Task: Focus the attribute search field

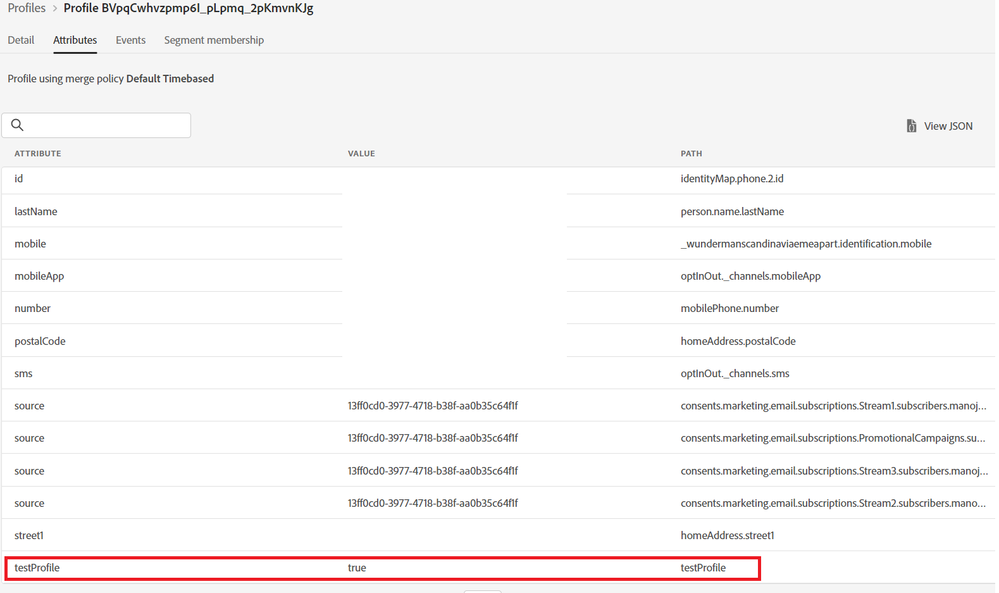Action: (x=105, y=125)
